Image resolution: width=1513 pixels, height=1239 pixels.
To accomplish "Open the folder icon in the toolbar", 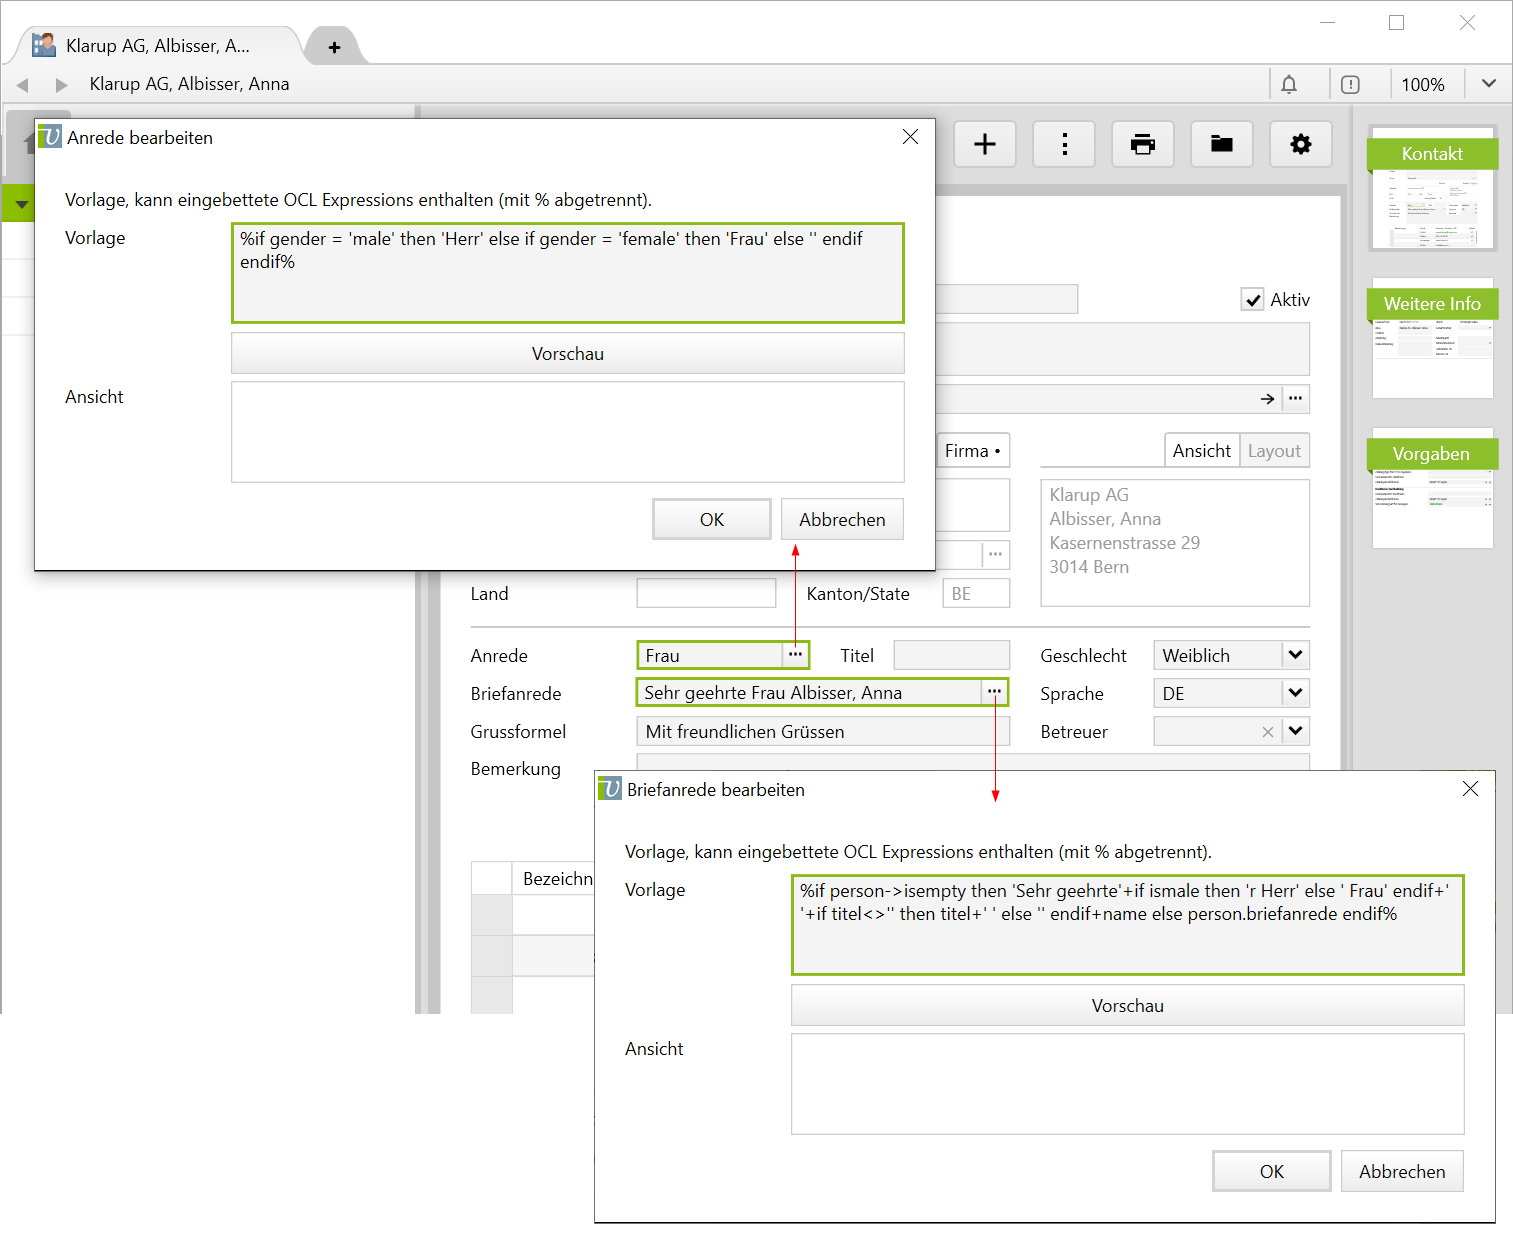I will [1221, 144].
